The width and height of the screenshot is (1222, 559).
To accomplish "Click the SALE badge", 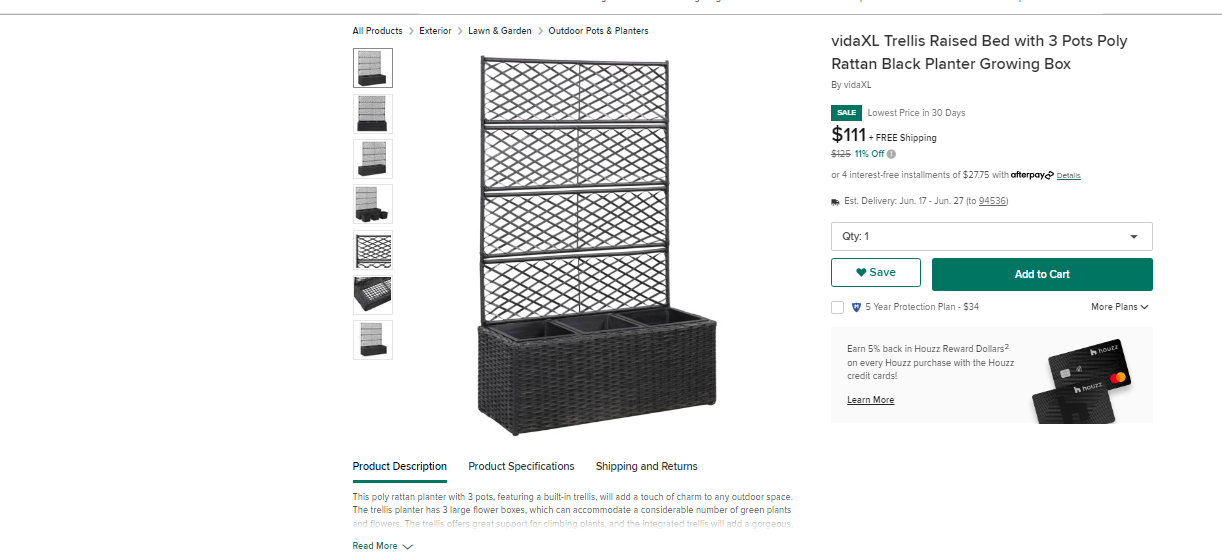I will coord(846,113).
